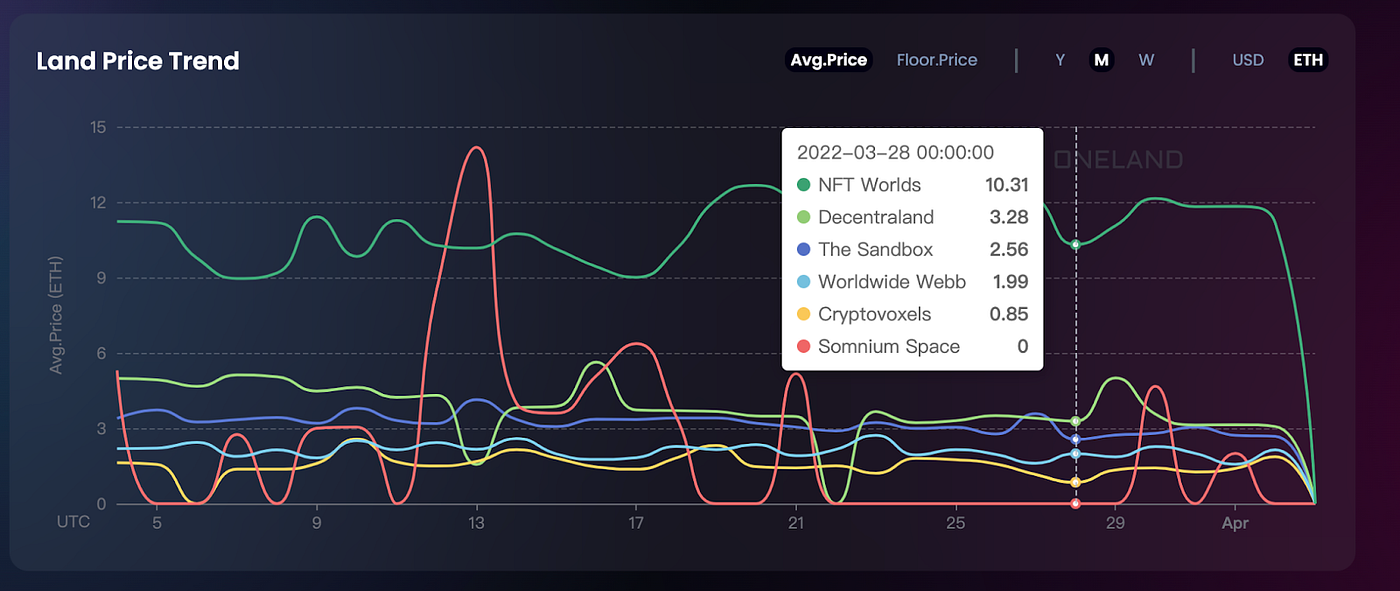
Task: Click the Cryptovoxels yellow legend dot
Action: (x=803, y=314)
